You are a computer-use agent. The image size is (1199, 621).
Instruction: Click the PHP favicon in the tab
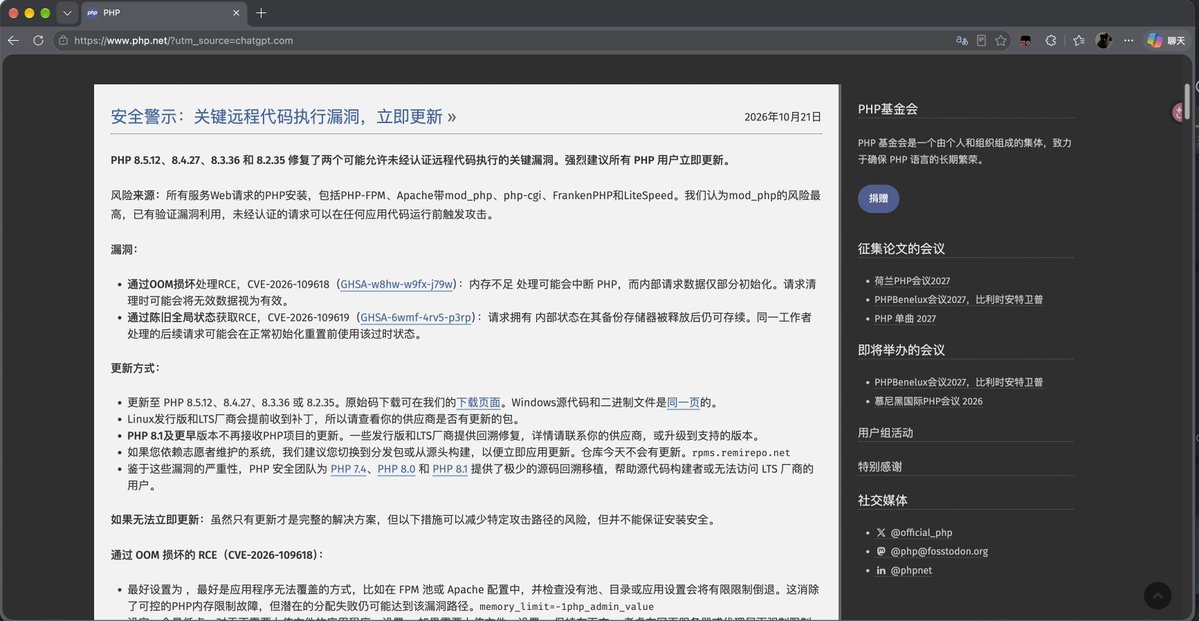93,13
